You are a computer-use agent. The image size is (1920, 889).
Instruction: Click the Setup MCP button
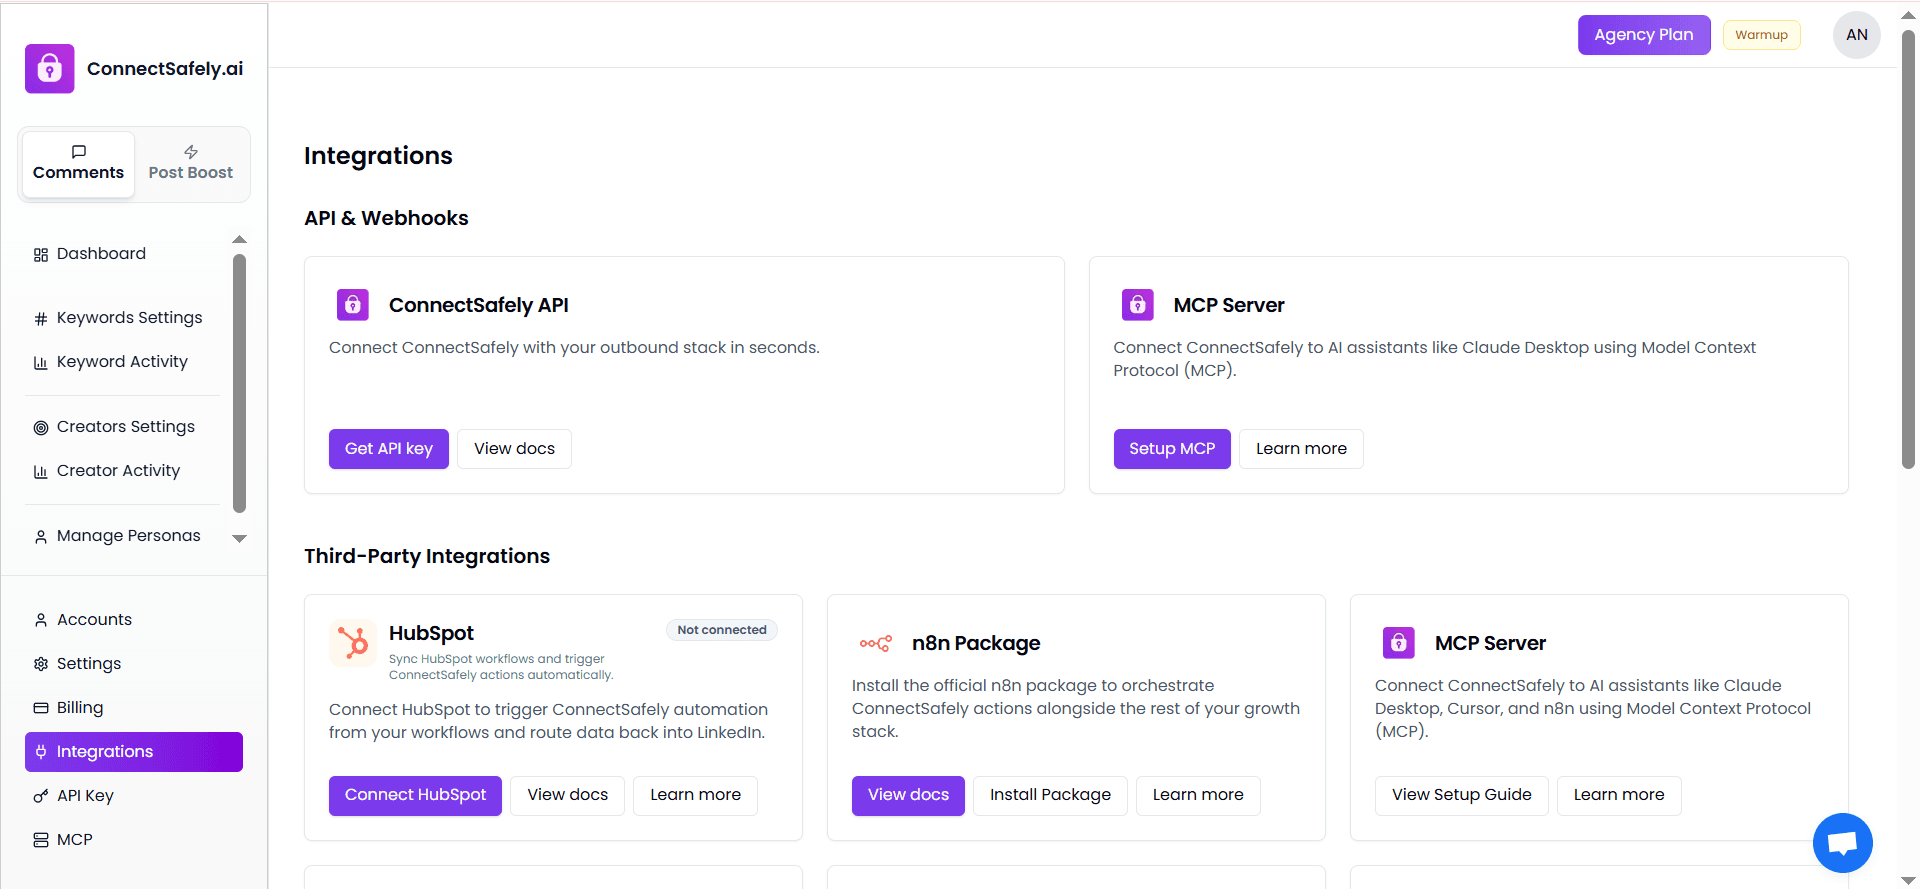click(1172, 449)
